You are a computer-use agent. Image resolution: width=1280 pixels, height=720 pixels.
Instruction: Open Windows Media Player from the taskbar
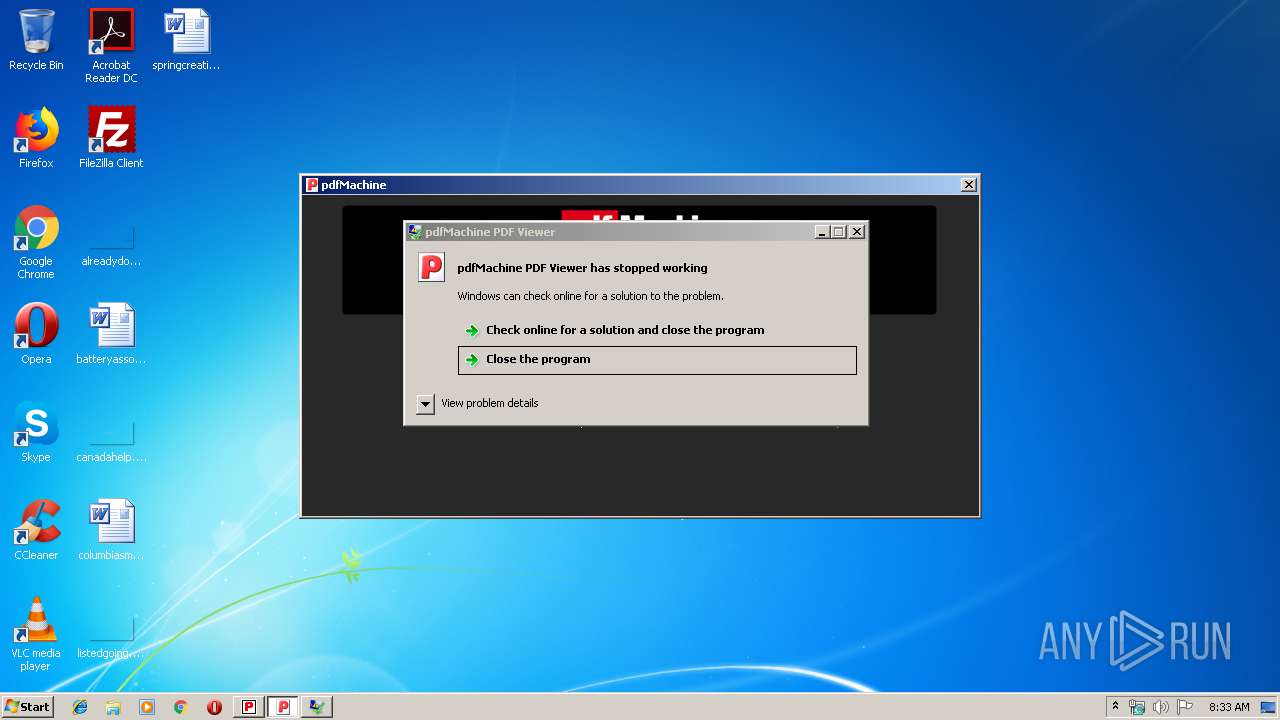147,707
